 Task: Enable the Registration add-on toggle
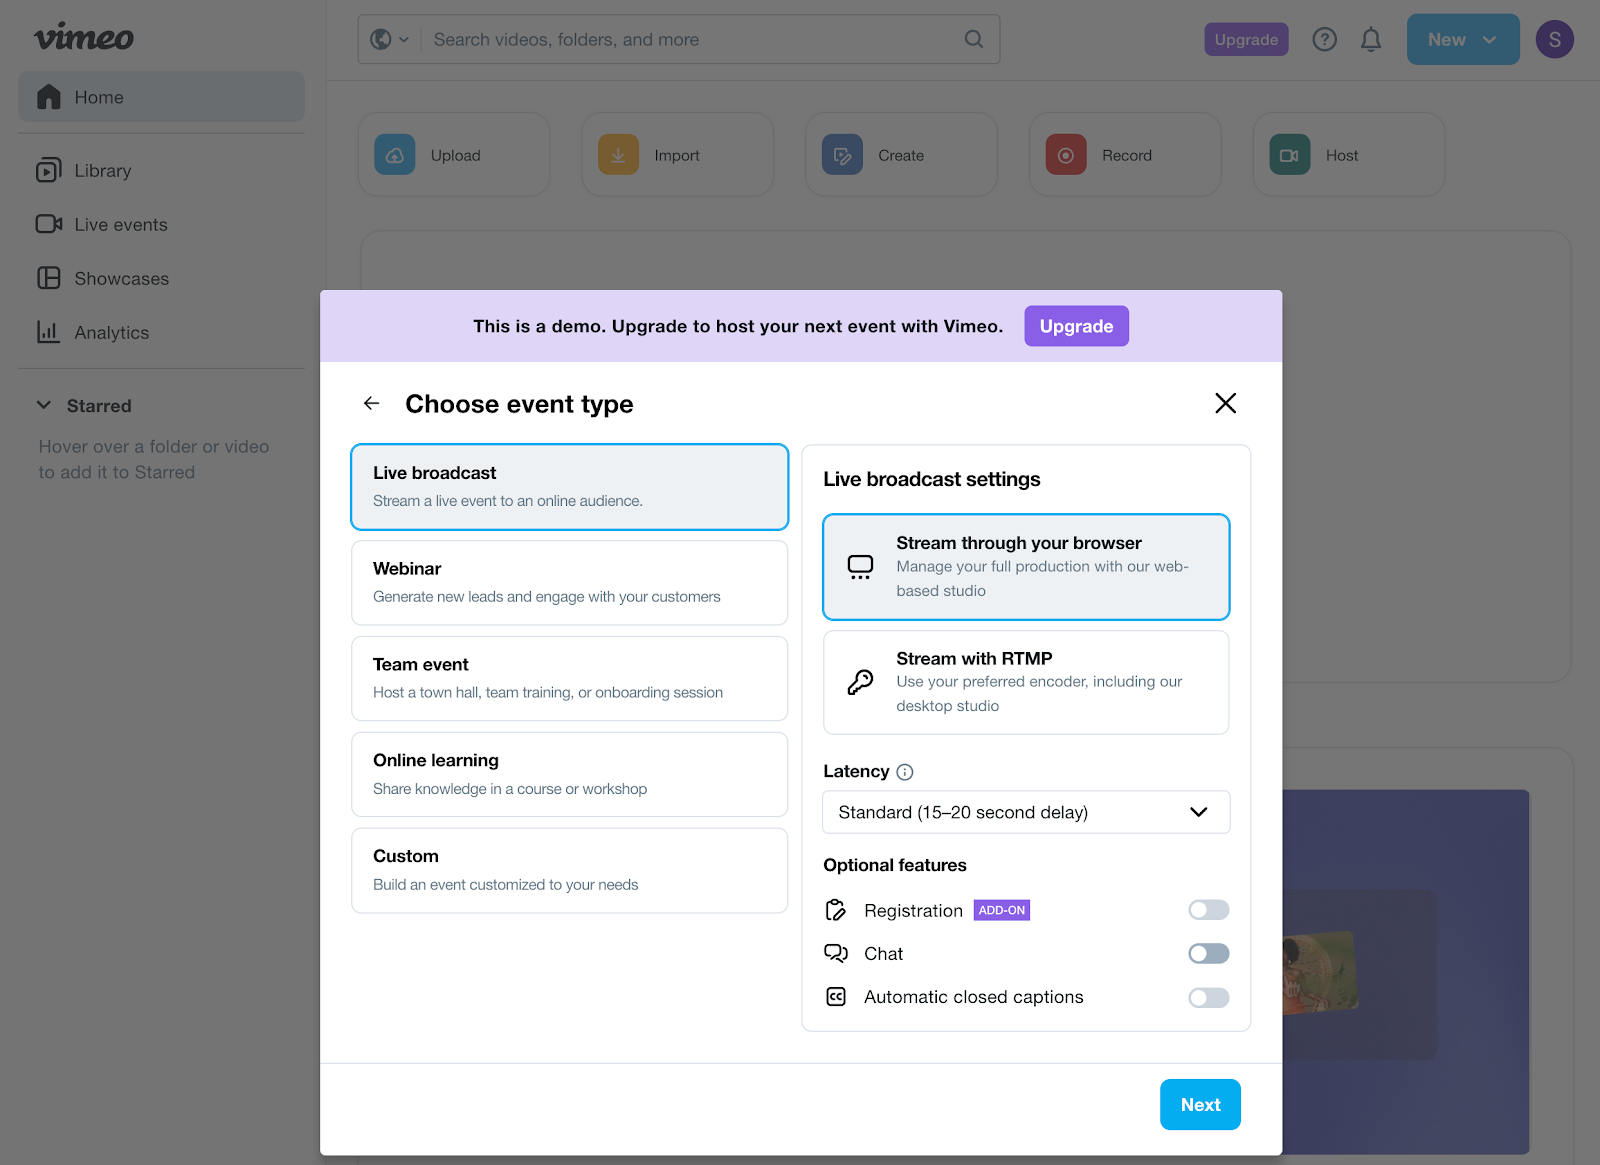[x=1208, y=909]
